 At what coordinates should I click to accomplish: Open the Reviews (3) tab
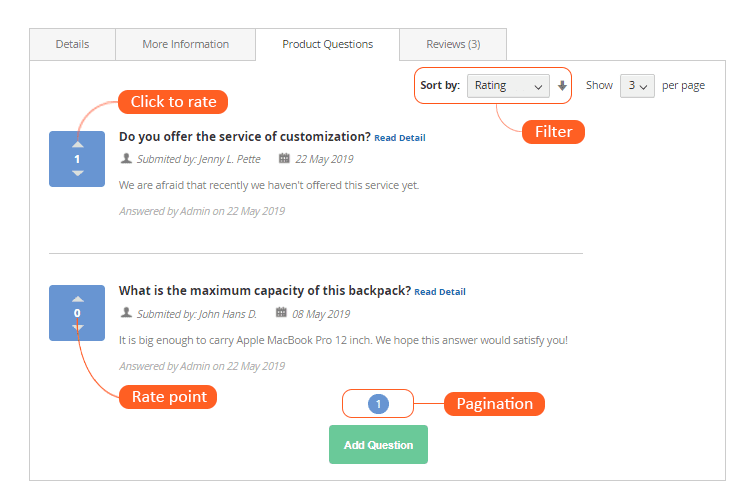click(453, 44)
